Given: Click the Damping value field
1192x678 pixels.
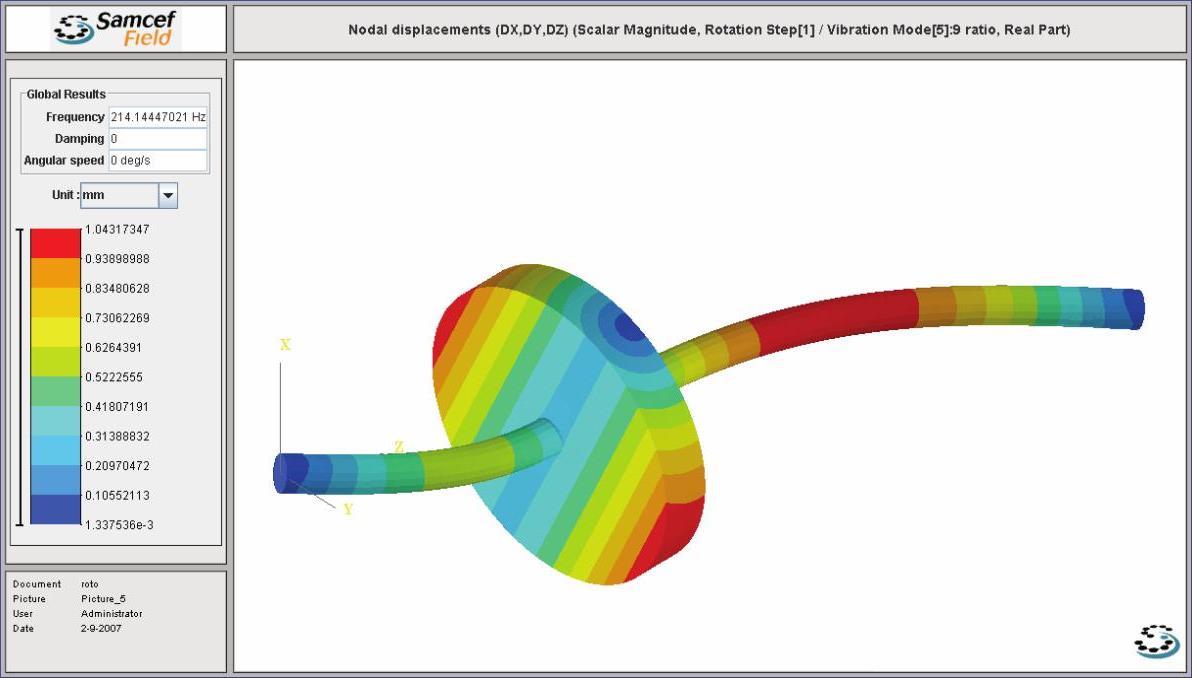Looking at the screenshot, I should [x=158, y=139].
